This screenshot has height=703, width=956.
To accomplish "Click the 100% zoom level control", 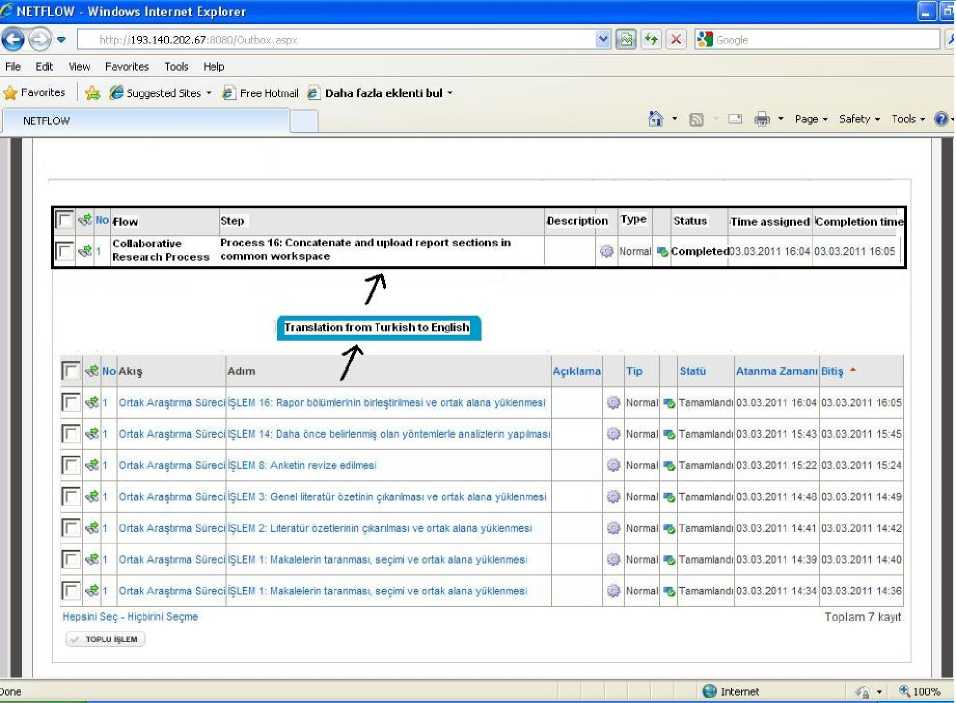I will coord(920,692).
